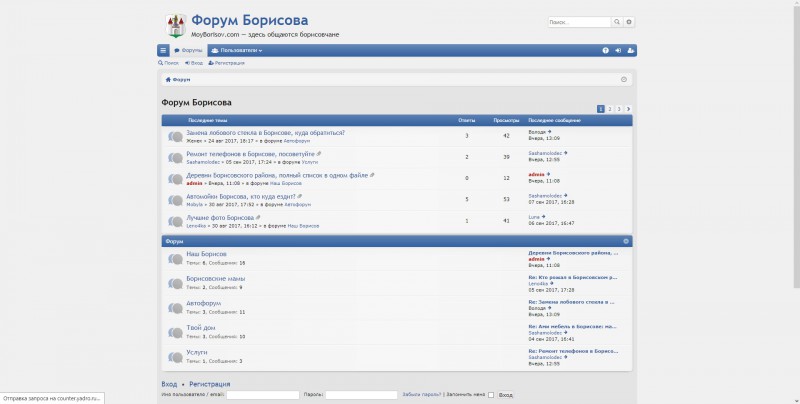Click Вход link below navbar
800x404 pixels.
tap(194, 63)
